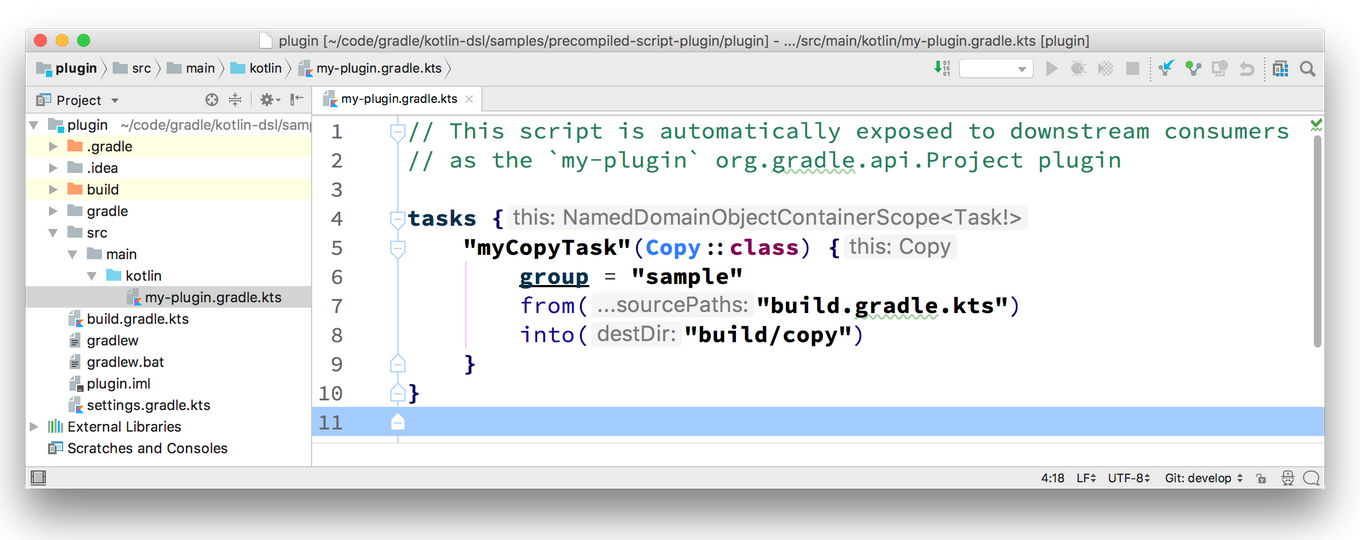Collapse the src folder in project tree
The image size is (1360, 540).
pos(54,233)
